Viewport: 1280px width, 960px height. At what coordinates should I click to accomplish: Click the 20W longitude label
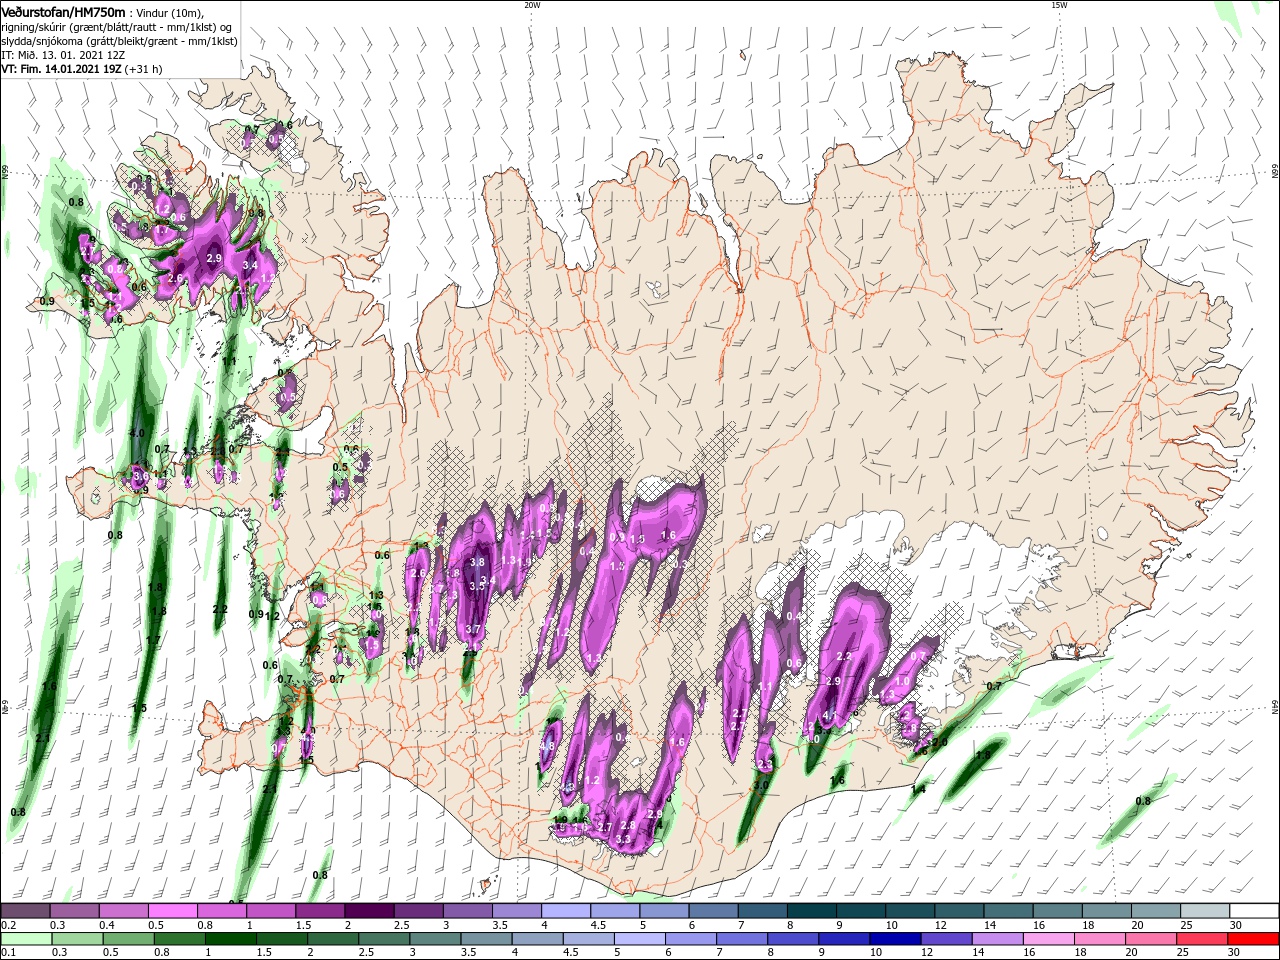pyautogui.click(x=532, y=5)
